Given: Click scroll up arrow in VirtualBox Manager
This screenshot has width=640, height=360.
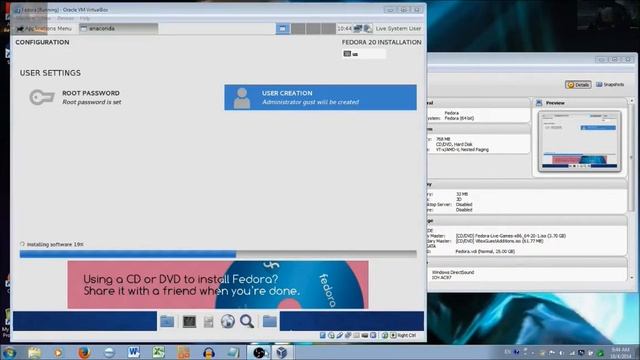Looking at the screenshot, I should [x=632, y=101].
